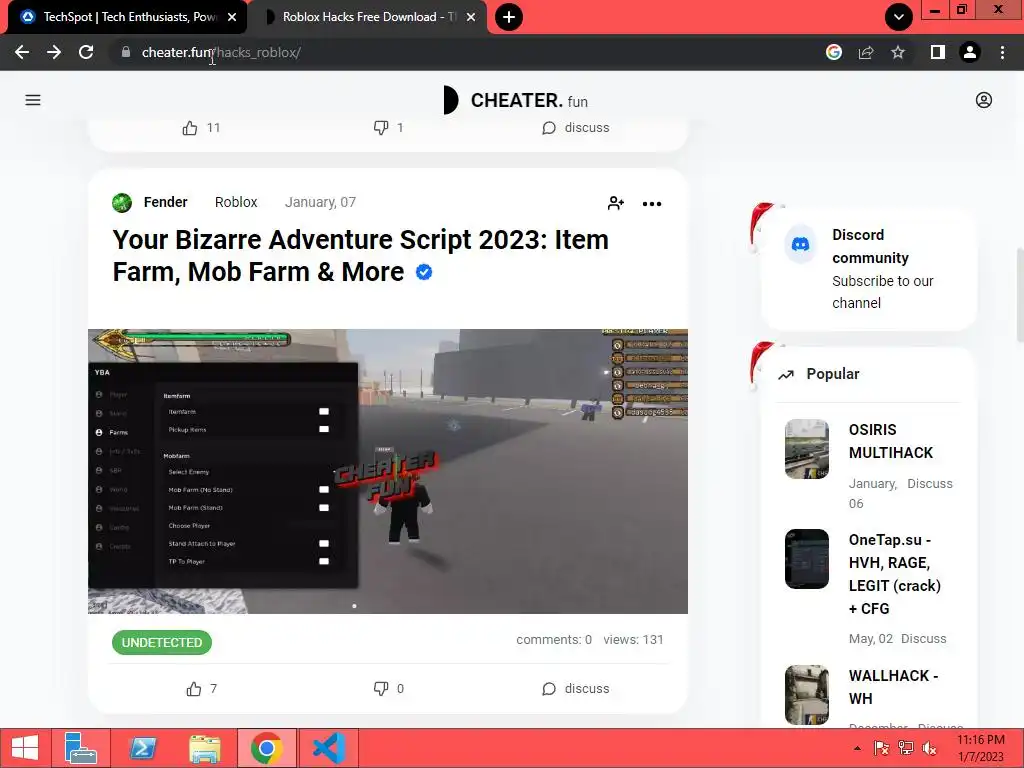Dislike the Bizarre Adventure post with 0 dislikes

pyautogui.click(x=389, y=689)
